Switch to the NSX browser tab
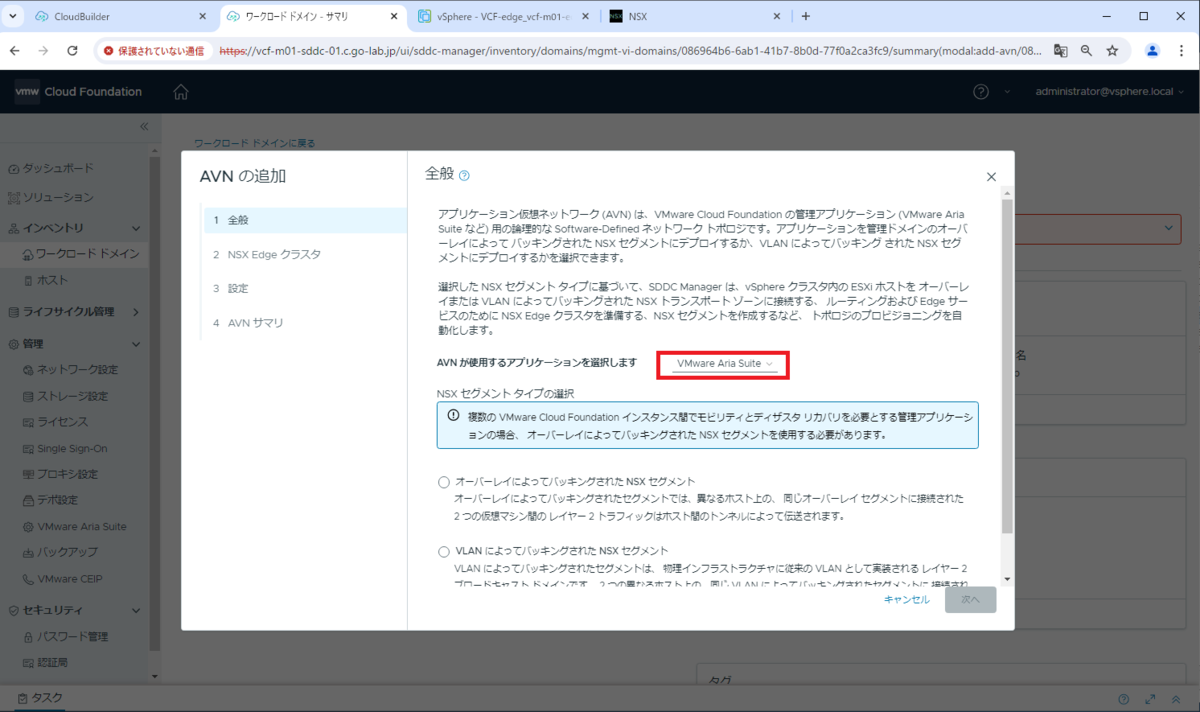Screen dimensions: 1200x712 point(695,16)
